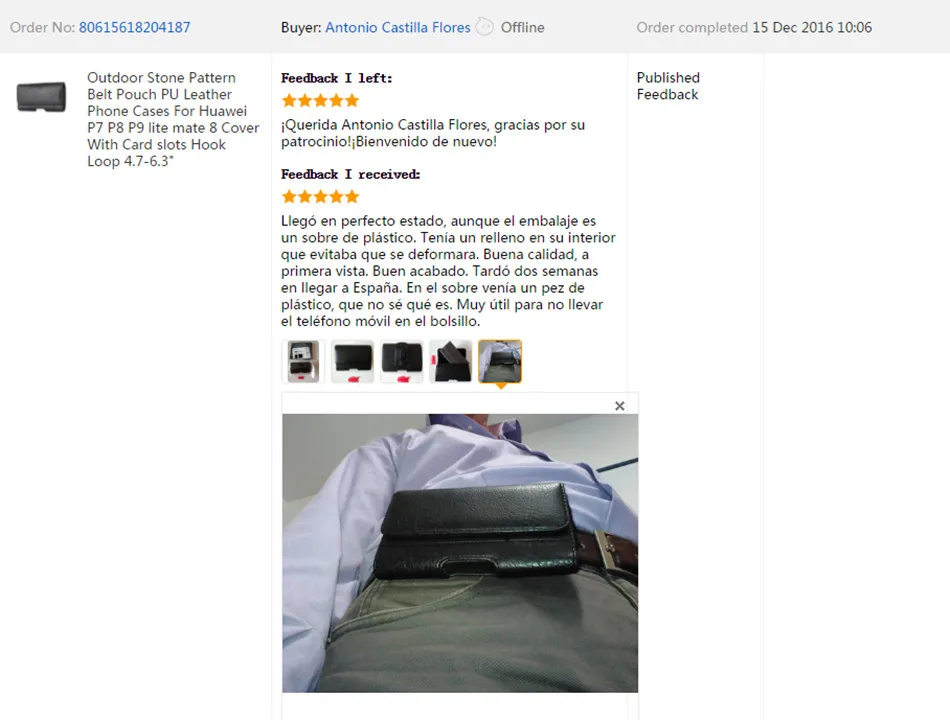Select third review photo thumbnail

402,362
